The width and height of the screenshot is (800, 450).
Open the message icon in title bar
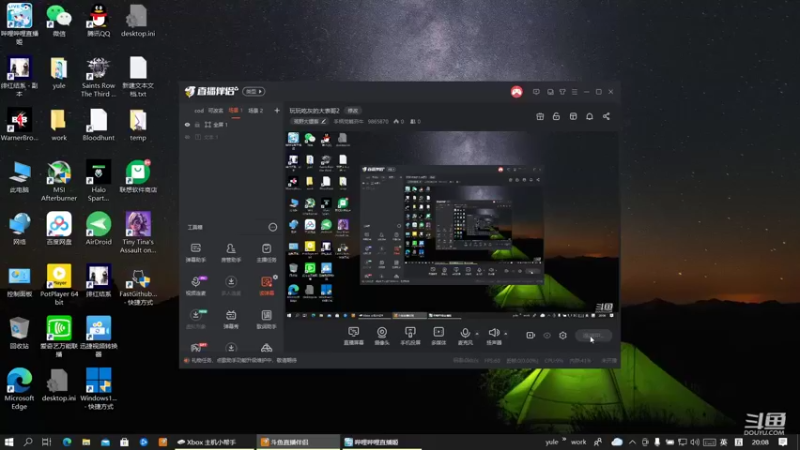[536, 92]
